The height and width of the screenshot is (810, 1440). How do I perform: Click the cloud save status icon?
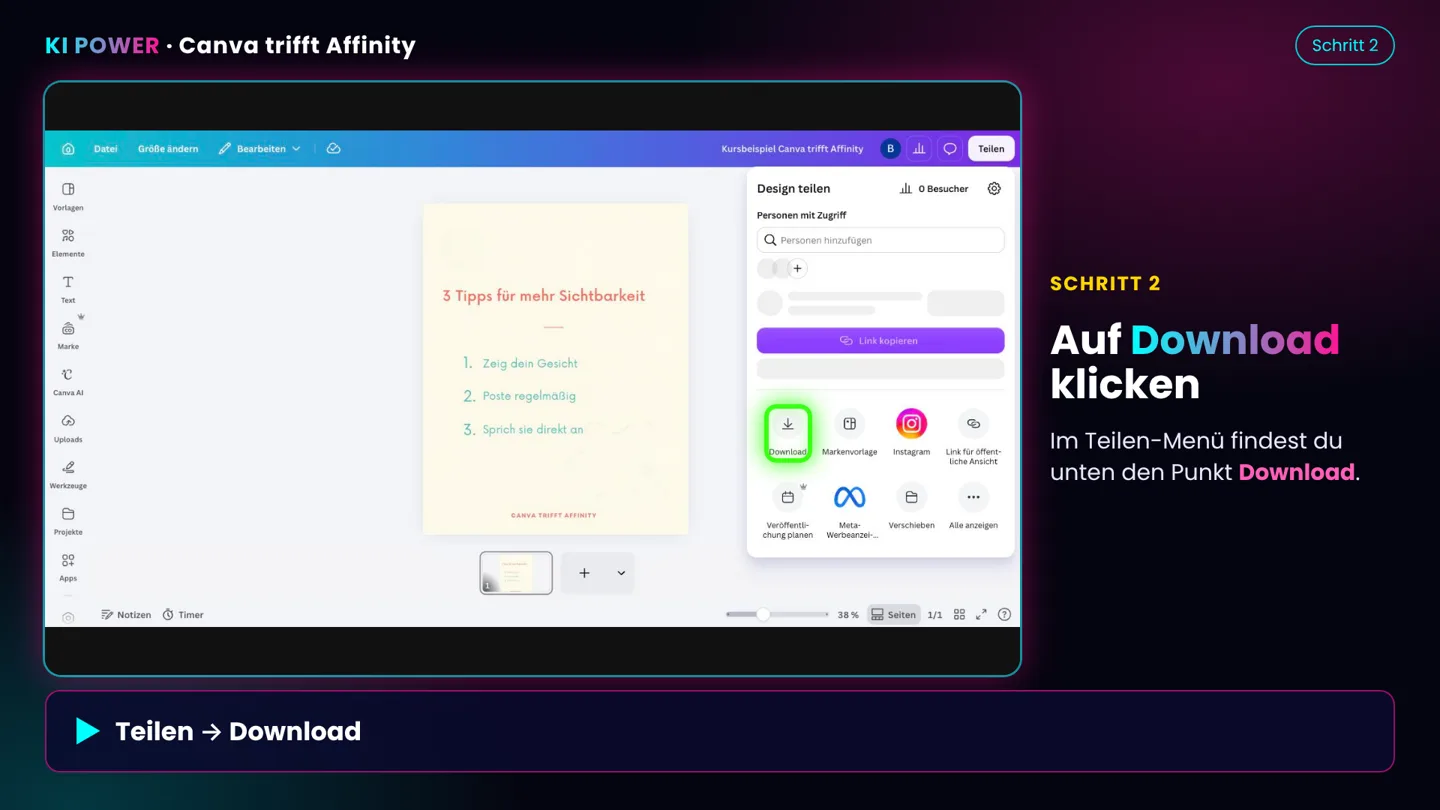334,149
